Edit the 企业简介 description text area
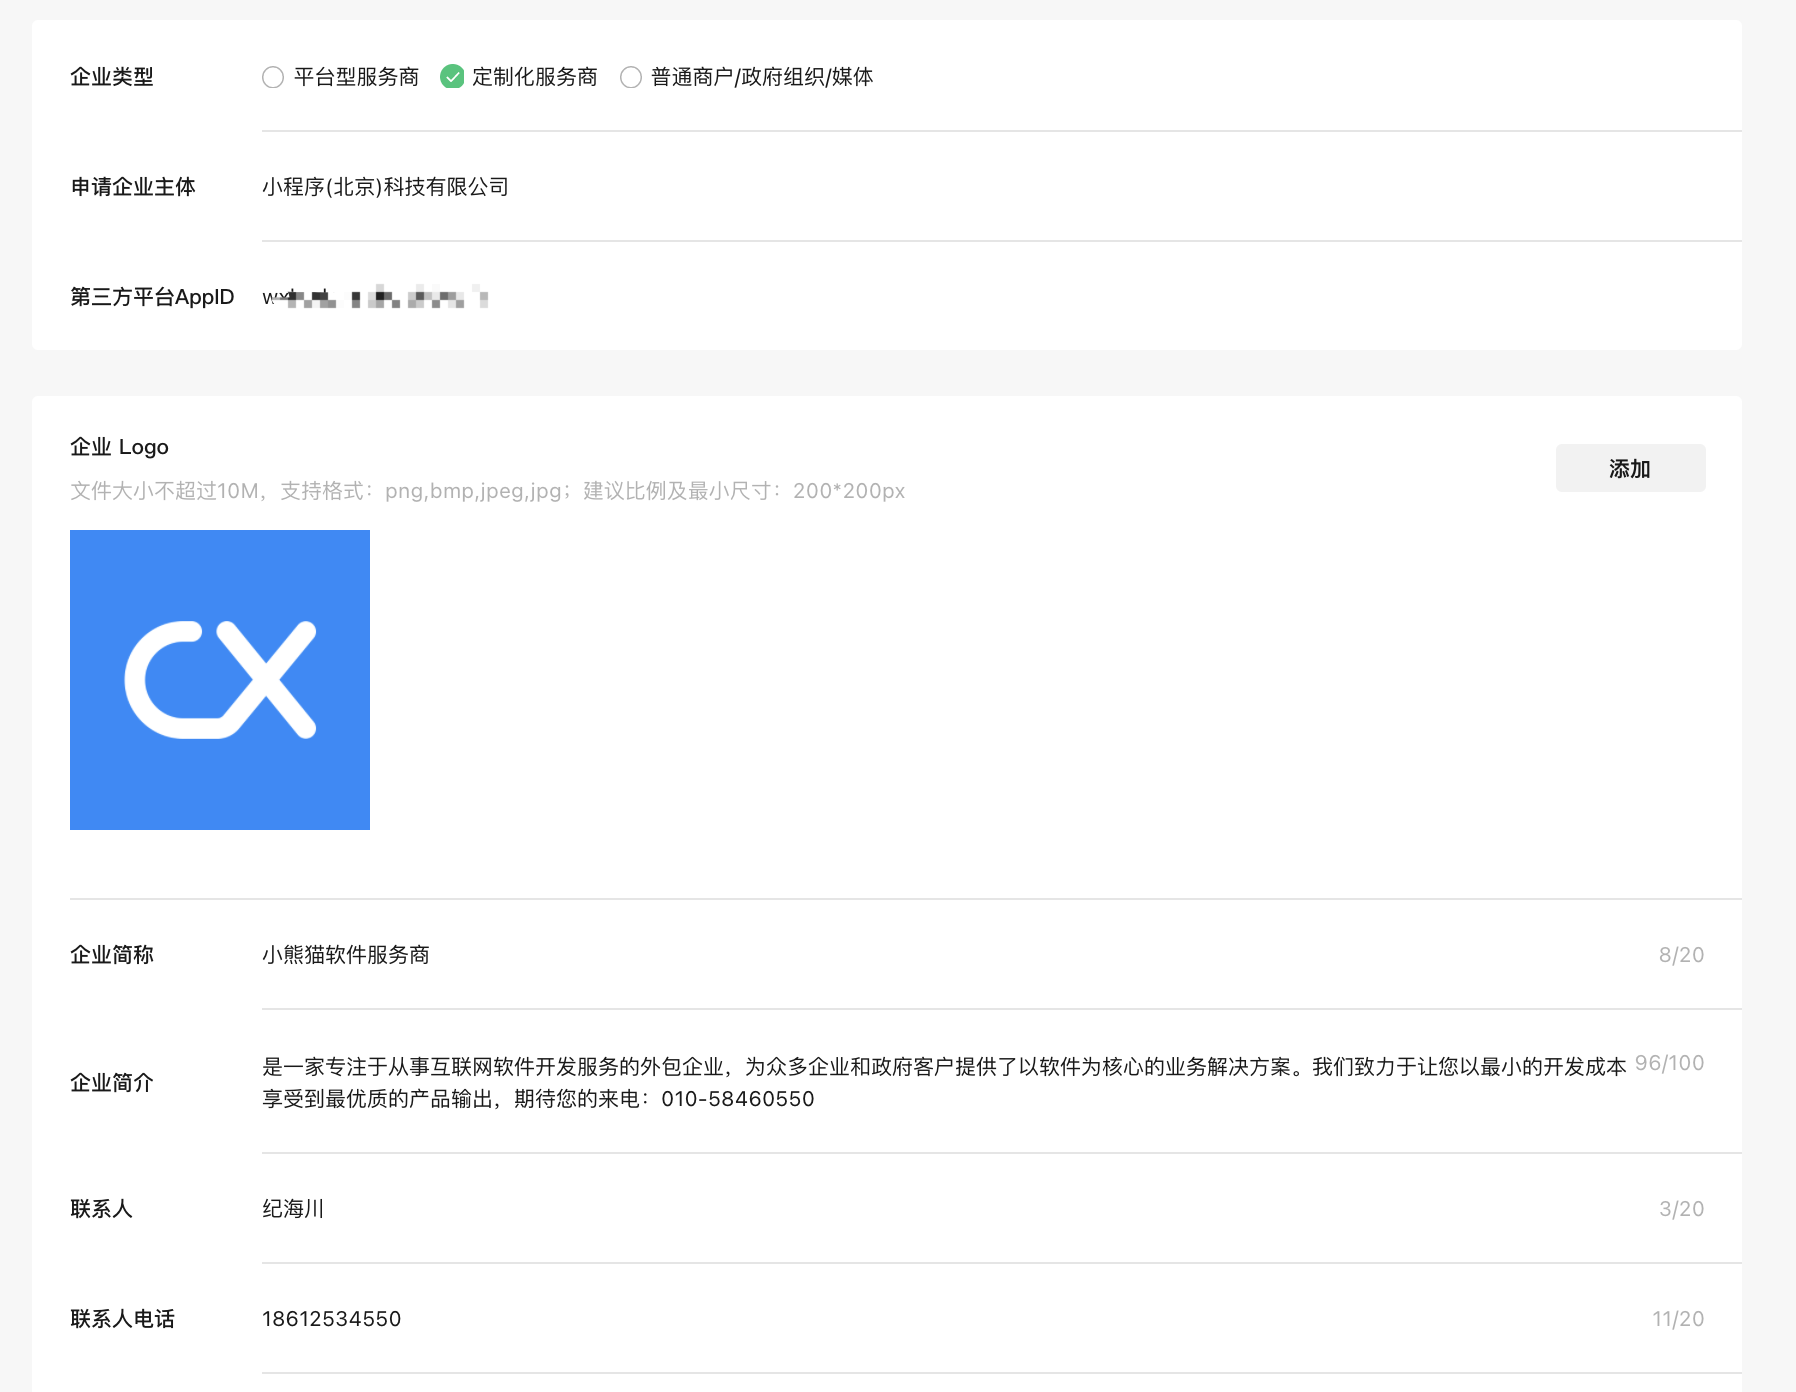 click(x=944, y=1083)
